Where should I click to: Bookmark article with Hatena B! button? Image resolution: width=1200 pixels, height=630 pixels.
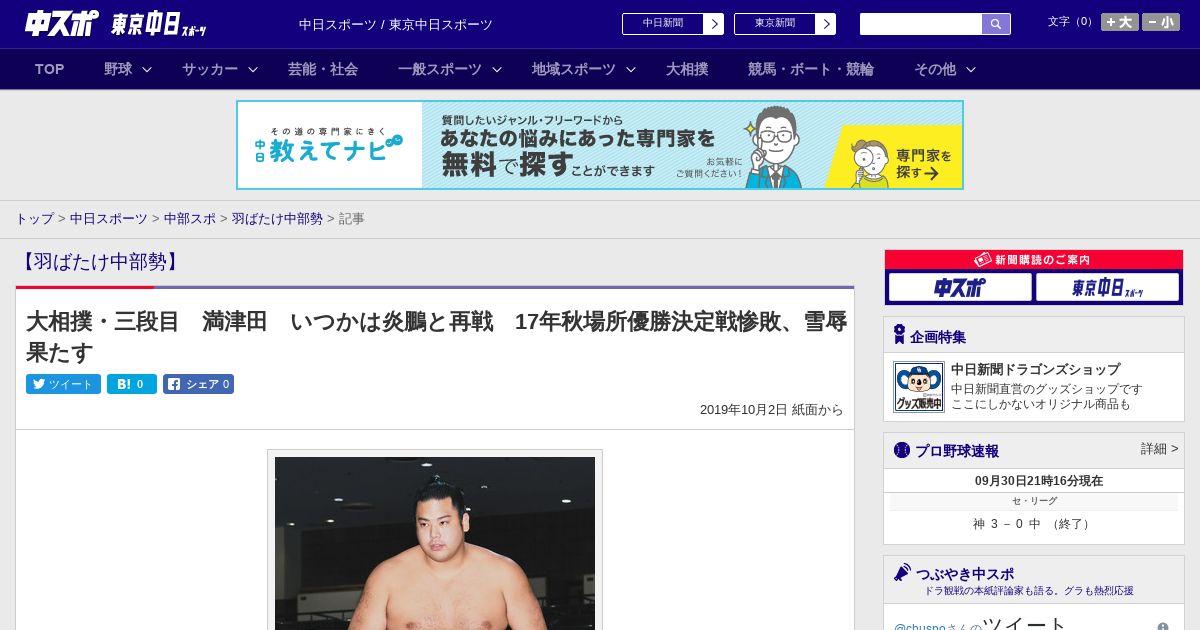(x=132, y=384)
